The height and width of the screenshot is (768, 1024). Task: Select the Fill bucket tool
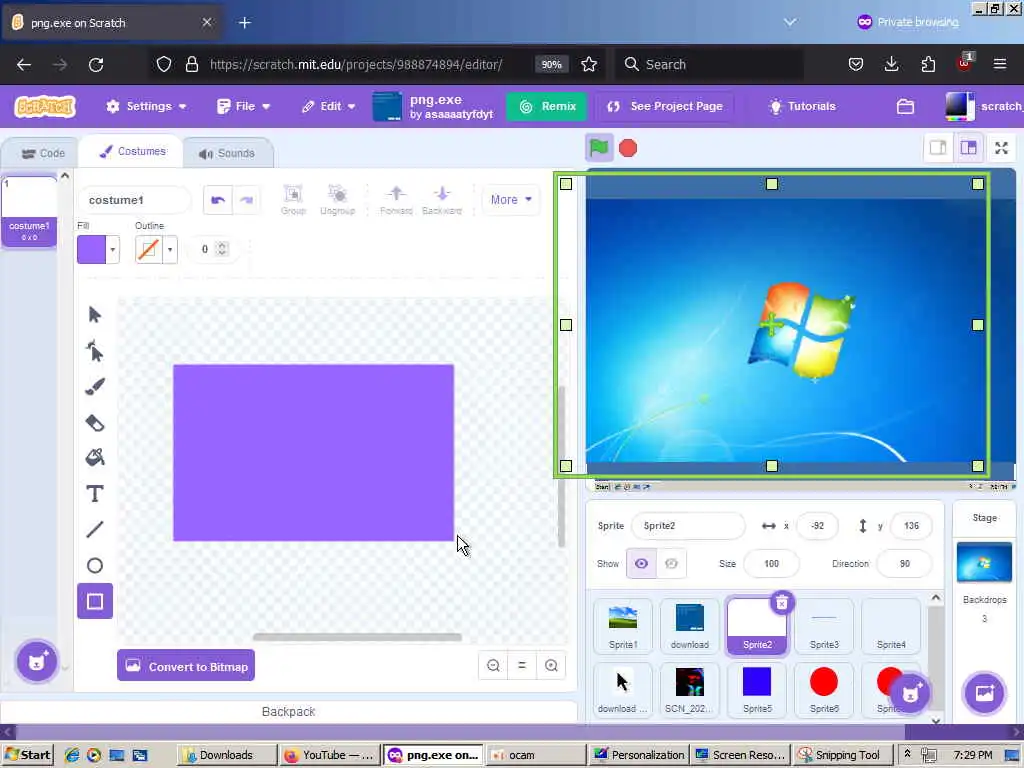95,458
